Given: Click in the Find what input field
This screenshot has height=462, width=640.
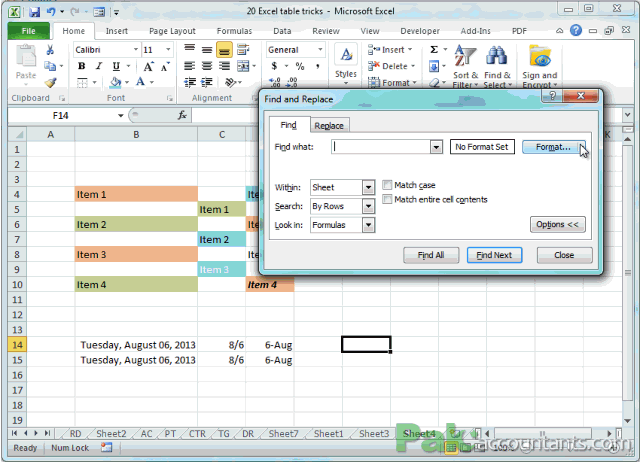Looking at the screenshot, I should click(381, 147).
